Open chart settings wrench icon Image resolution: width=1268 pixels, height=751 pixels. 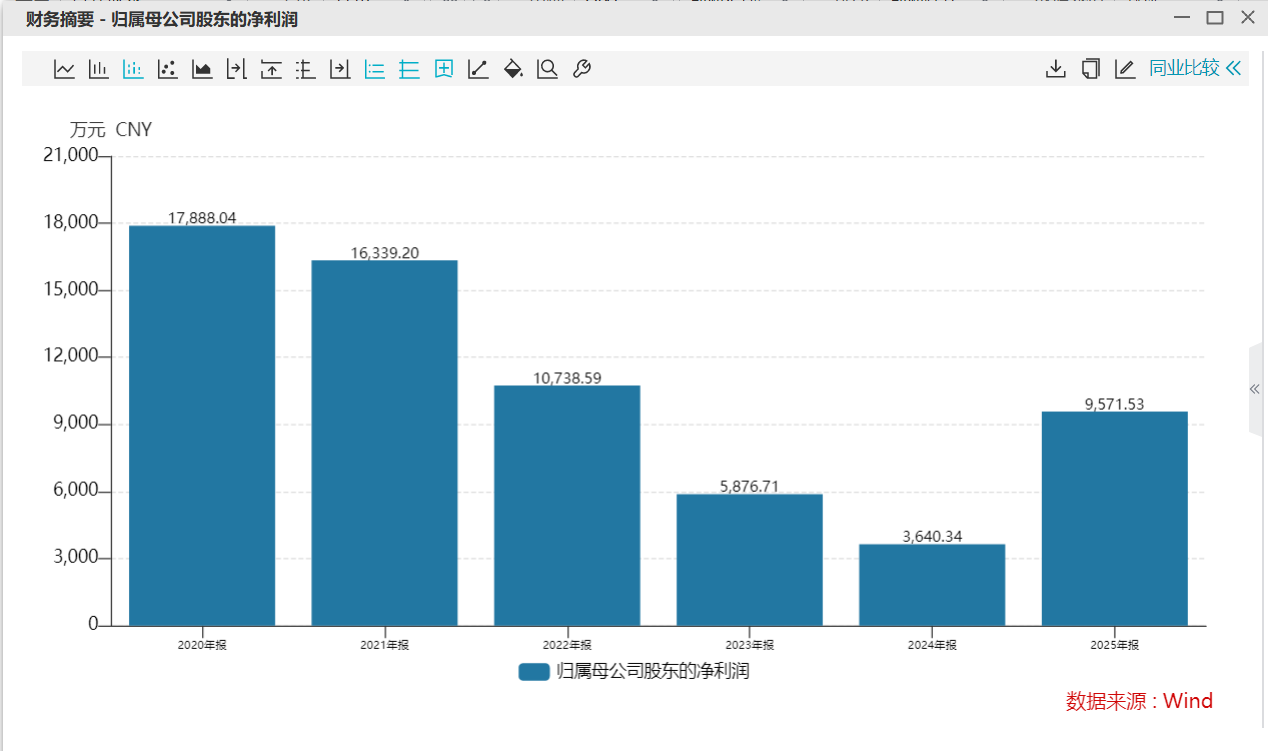click(581, 69)
